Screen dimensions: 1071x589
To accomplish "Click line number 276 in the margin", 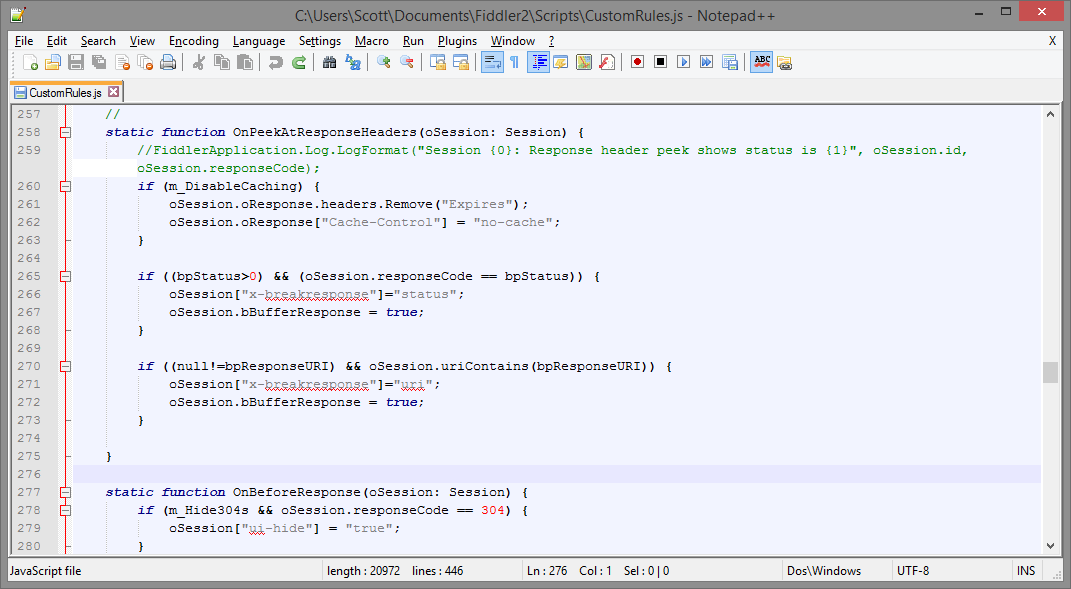I will tap(29, 474).
